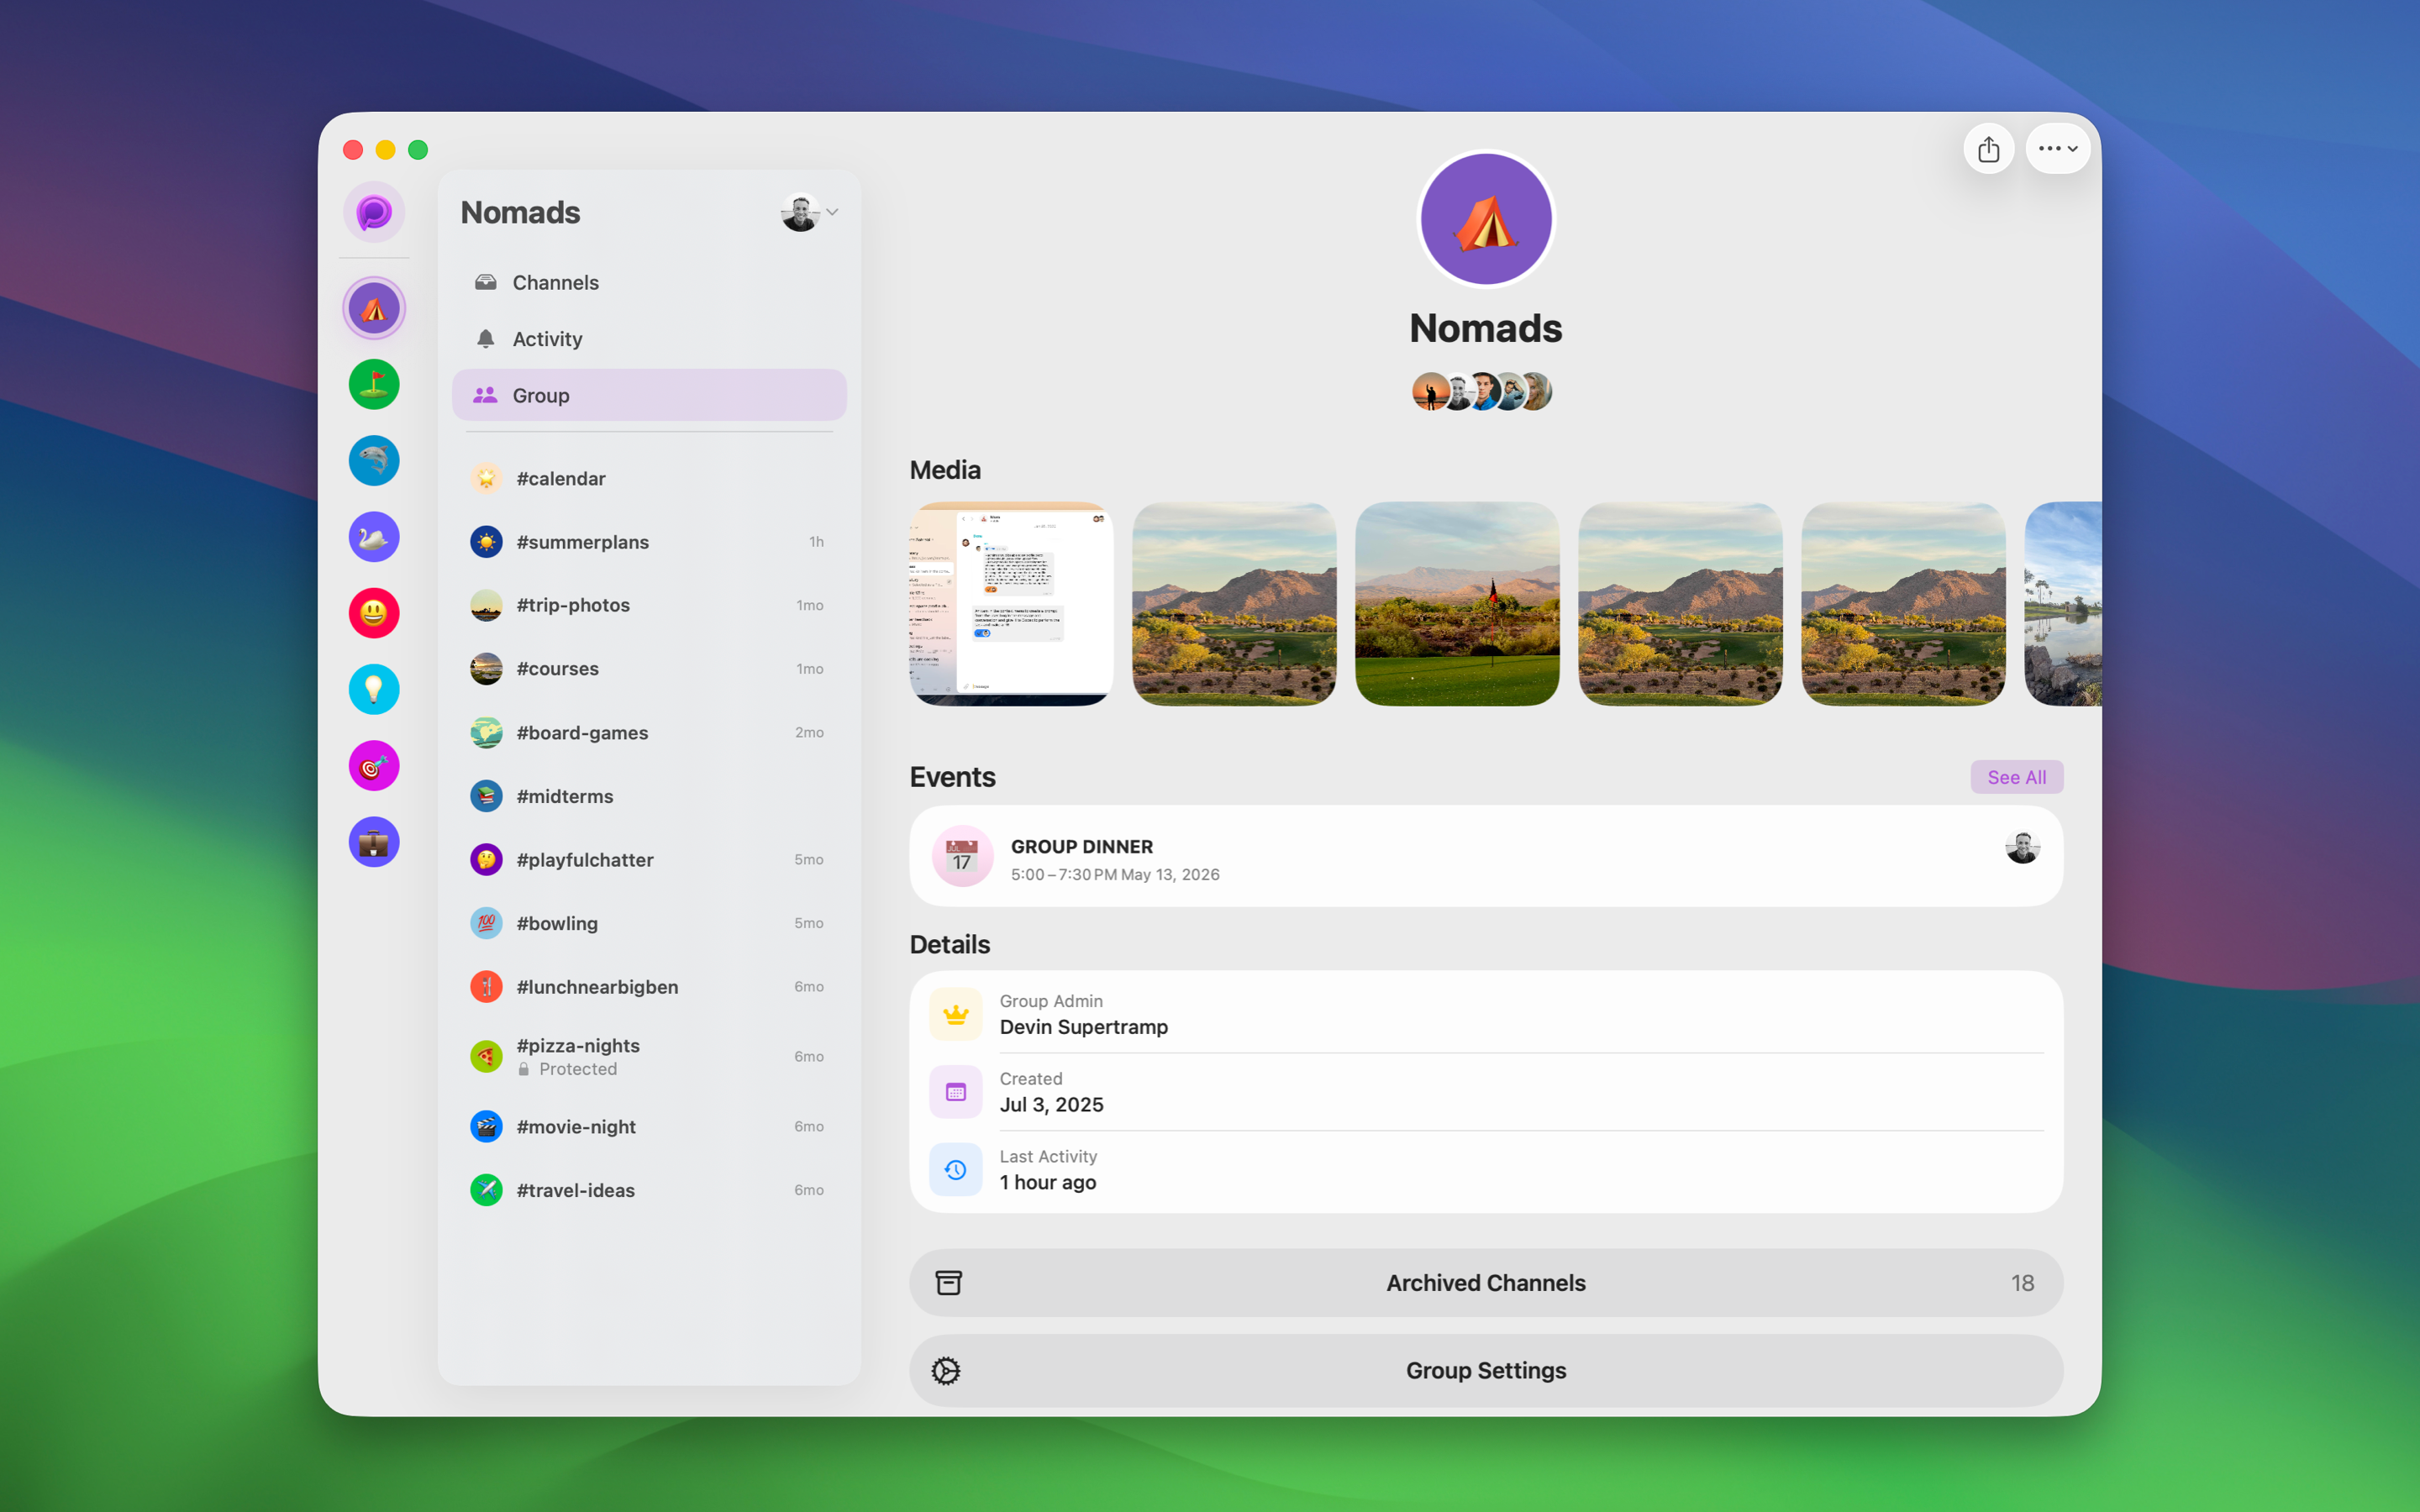Viewport: 2420px width, 1512px height.
Task: Open the #bowling channel
Action: pos(649,923)
